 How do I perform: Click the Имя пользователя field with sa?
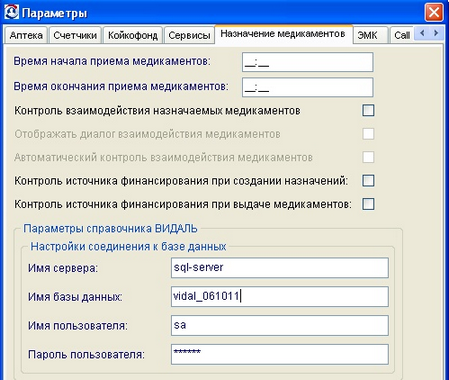click(x=280, y=325)
